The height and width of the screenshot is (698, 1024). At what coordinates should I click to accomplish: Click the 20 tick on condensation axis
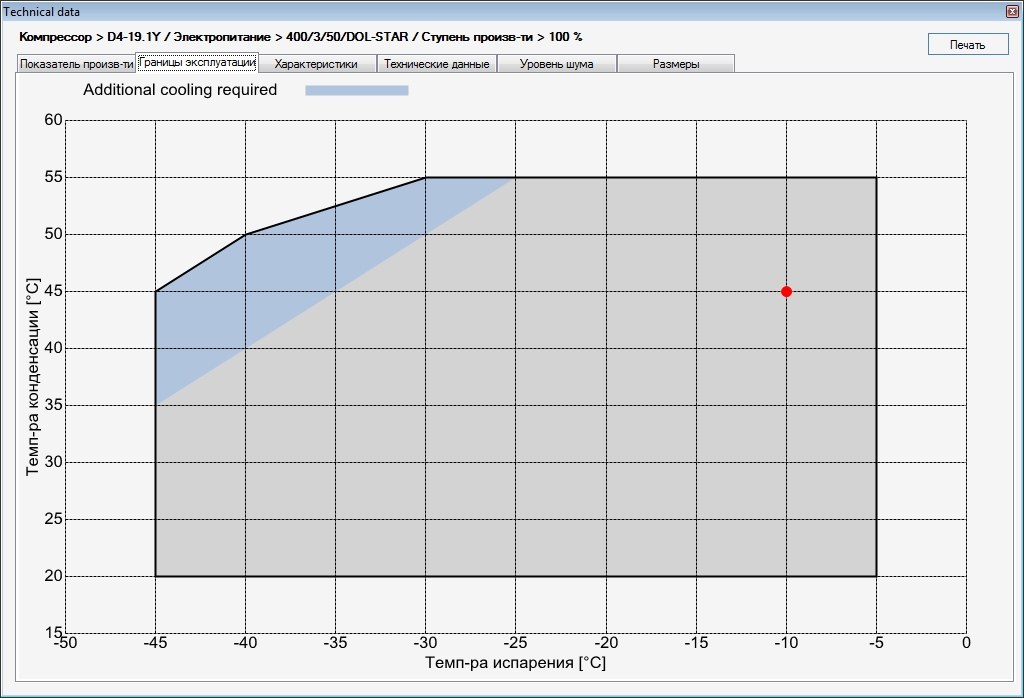(x=54, y=576)
